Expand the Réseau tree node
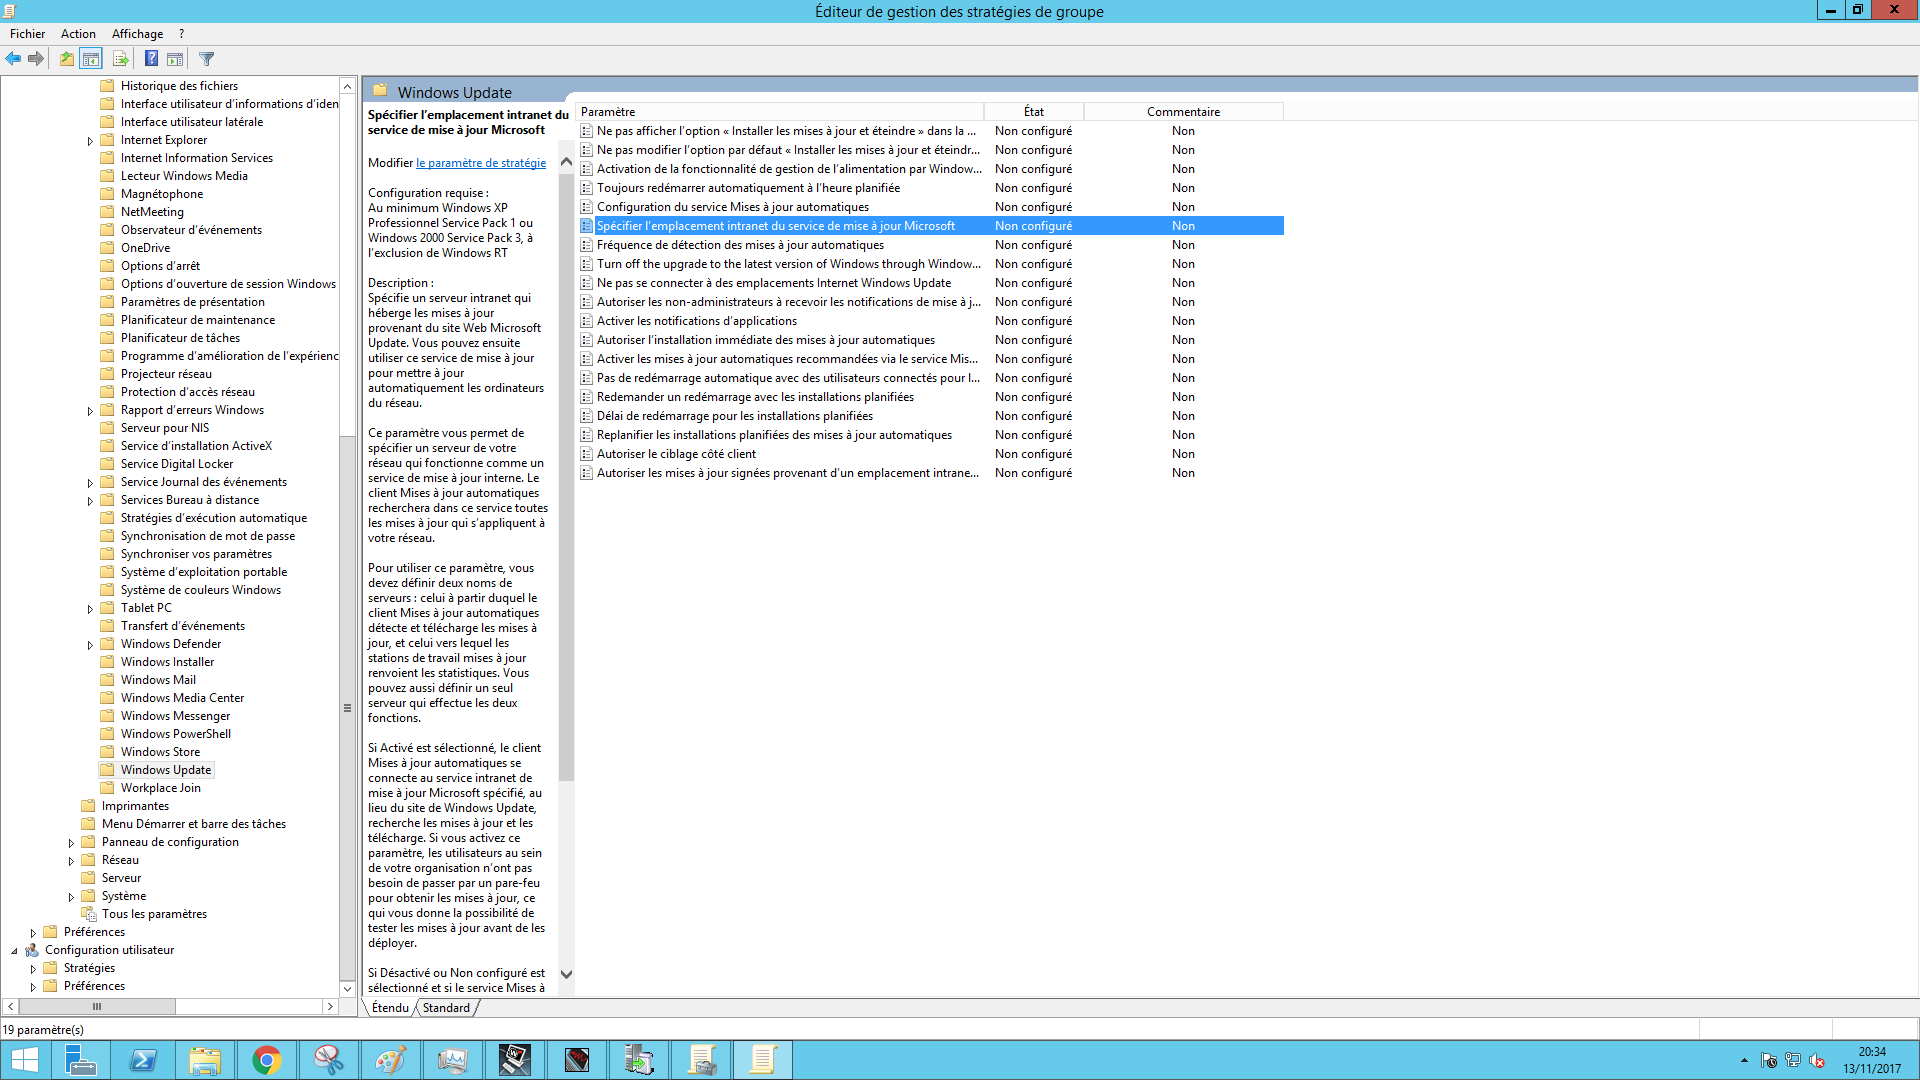 click(x=71, y=861)
